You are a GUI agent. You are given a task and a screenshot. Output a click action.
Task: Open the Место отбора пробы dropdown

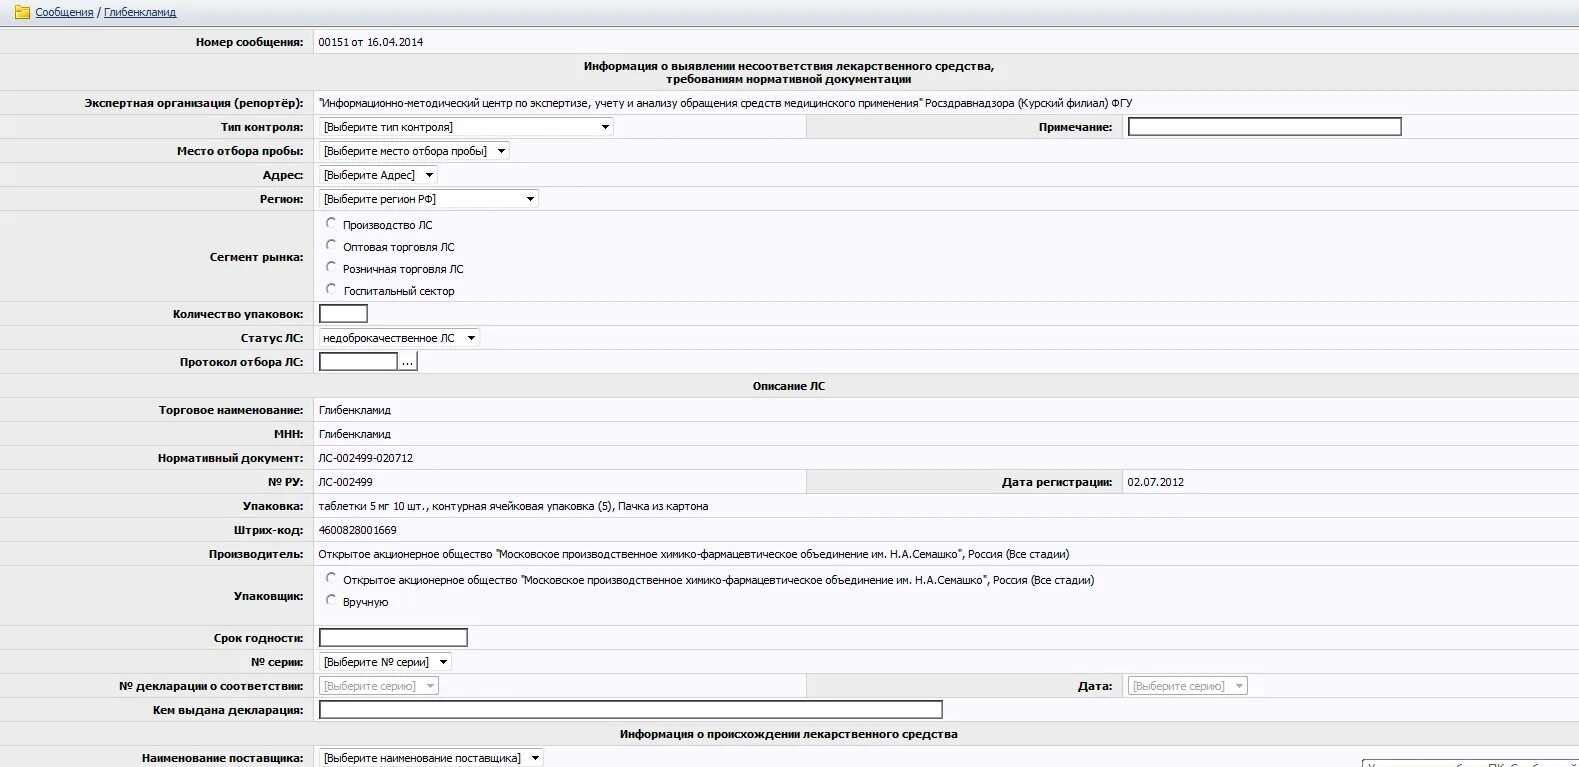pyautogui.click(x=414, y=151)
